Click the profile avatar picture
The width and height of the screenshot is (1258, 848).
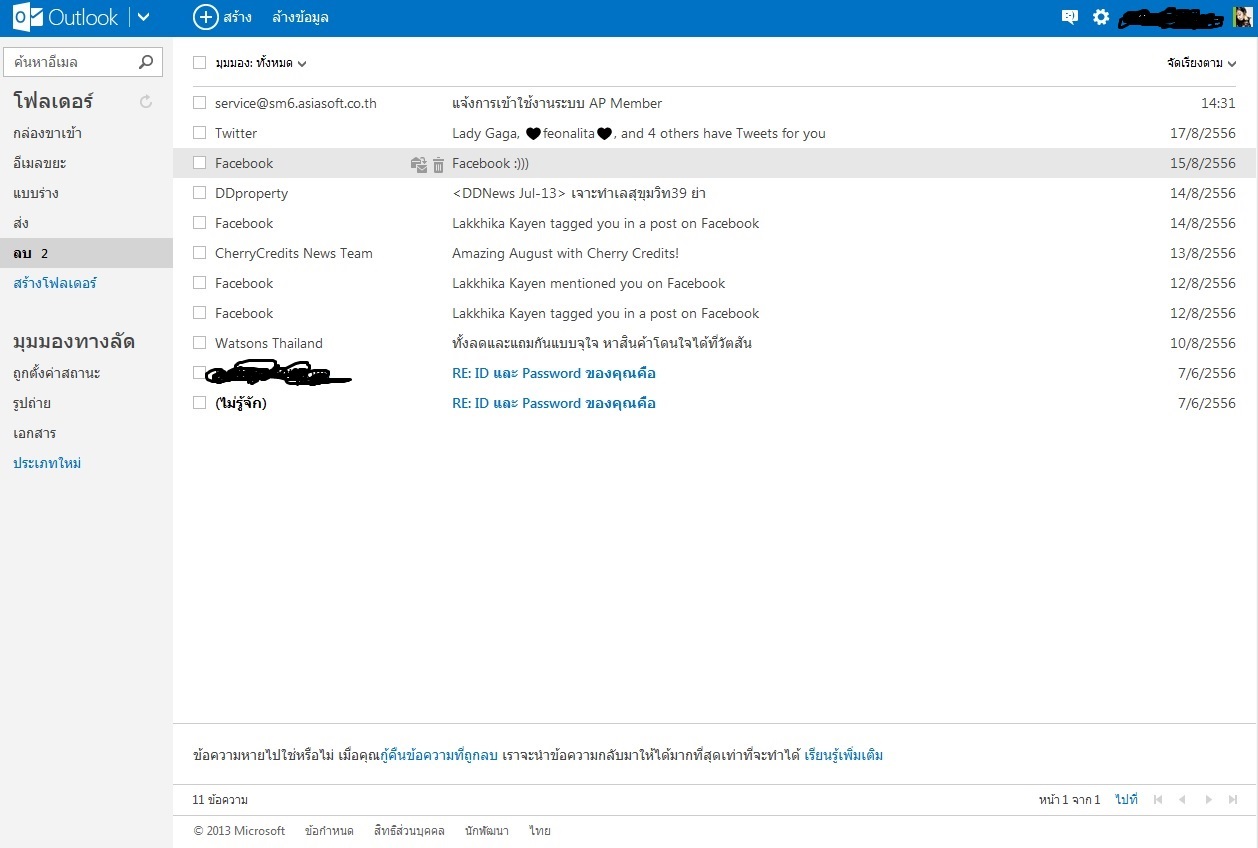coord(1242,17)
